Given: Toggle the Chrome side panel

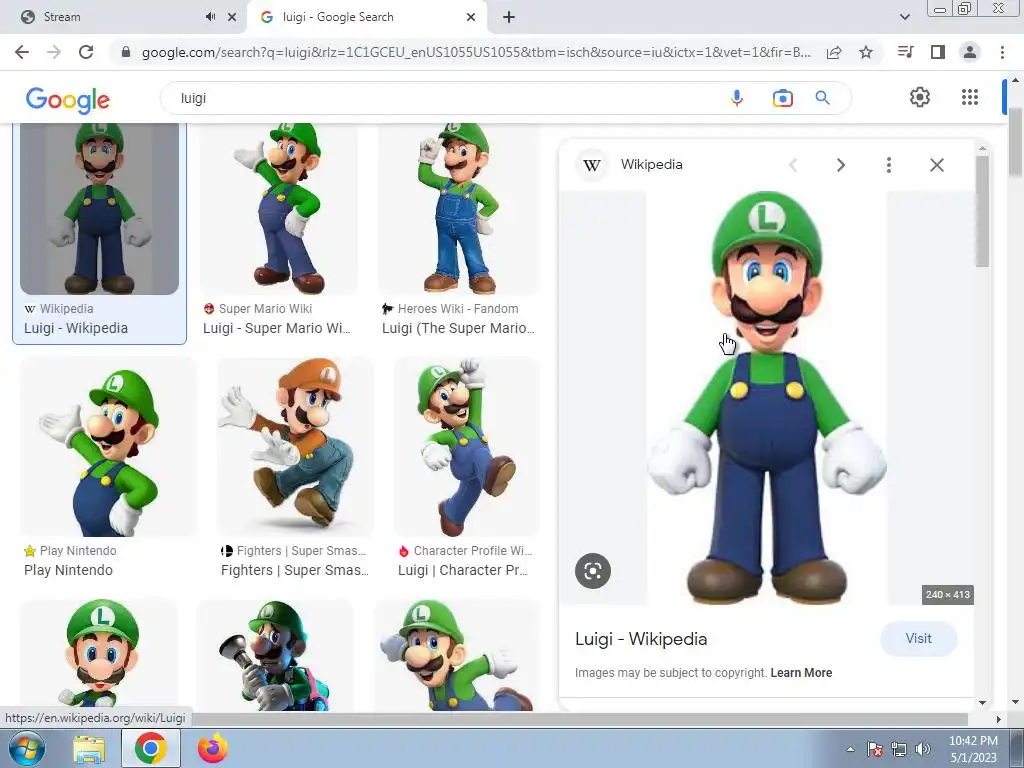Looking at the screenshot, I should click(938, 52).
